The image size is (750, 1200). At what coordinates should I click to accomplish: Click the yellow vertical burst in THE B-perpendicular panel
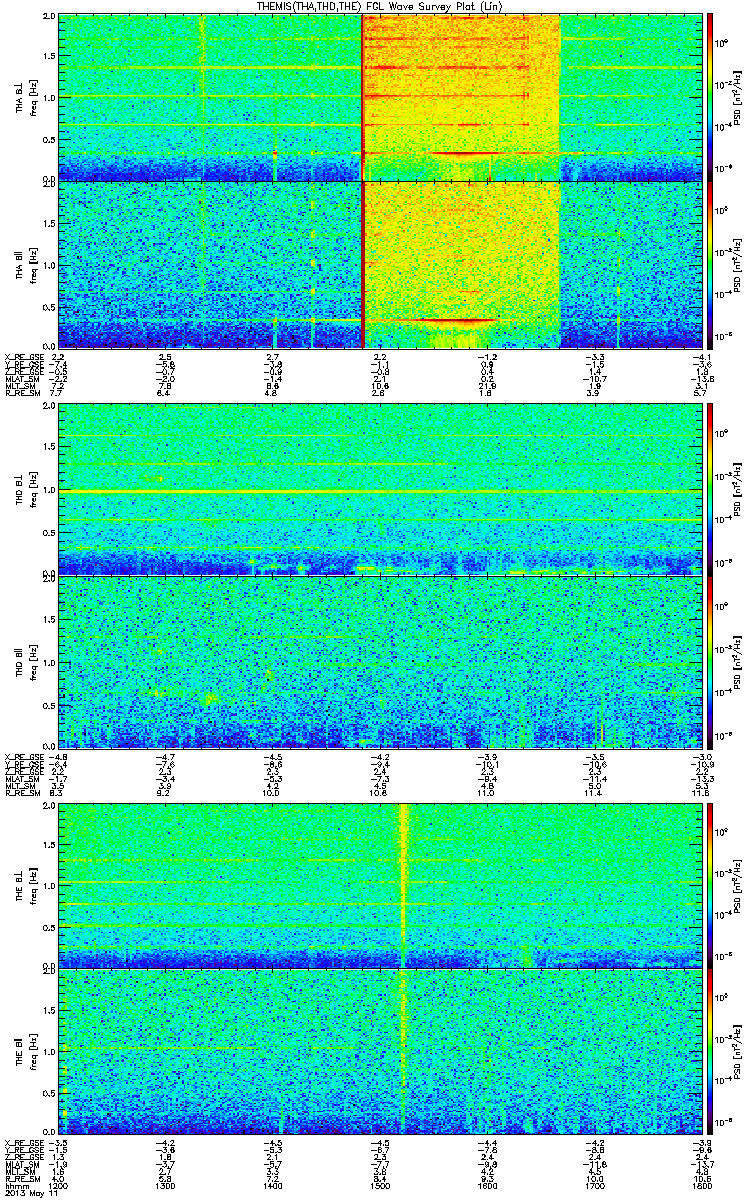(404, 884)
